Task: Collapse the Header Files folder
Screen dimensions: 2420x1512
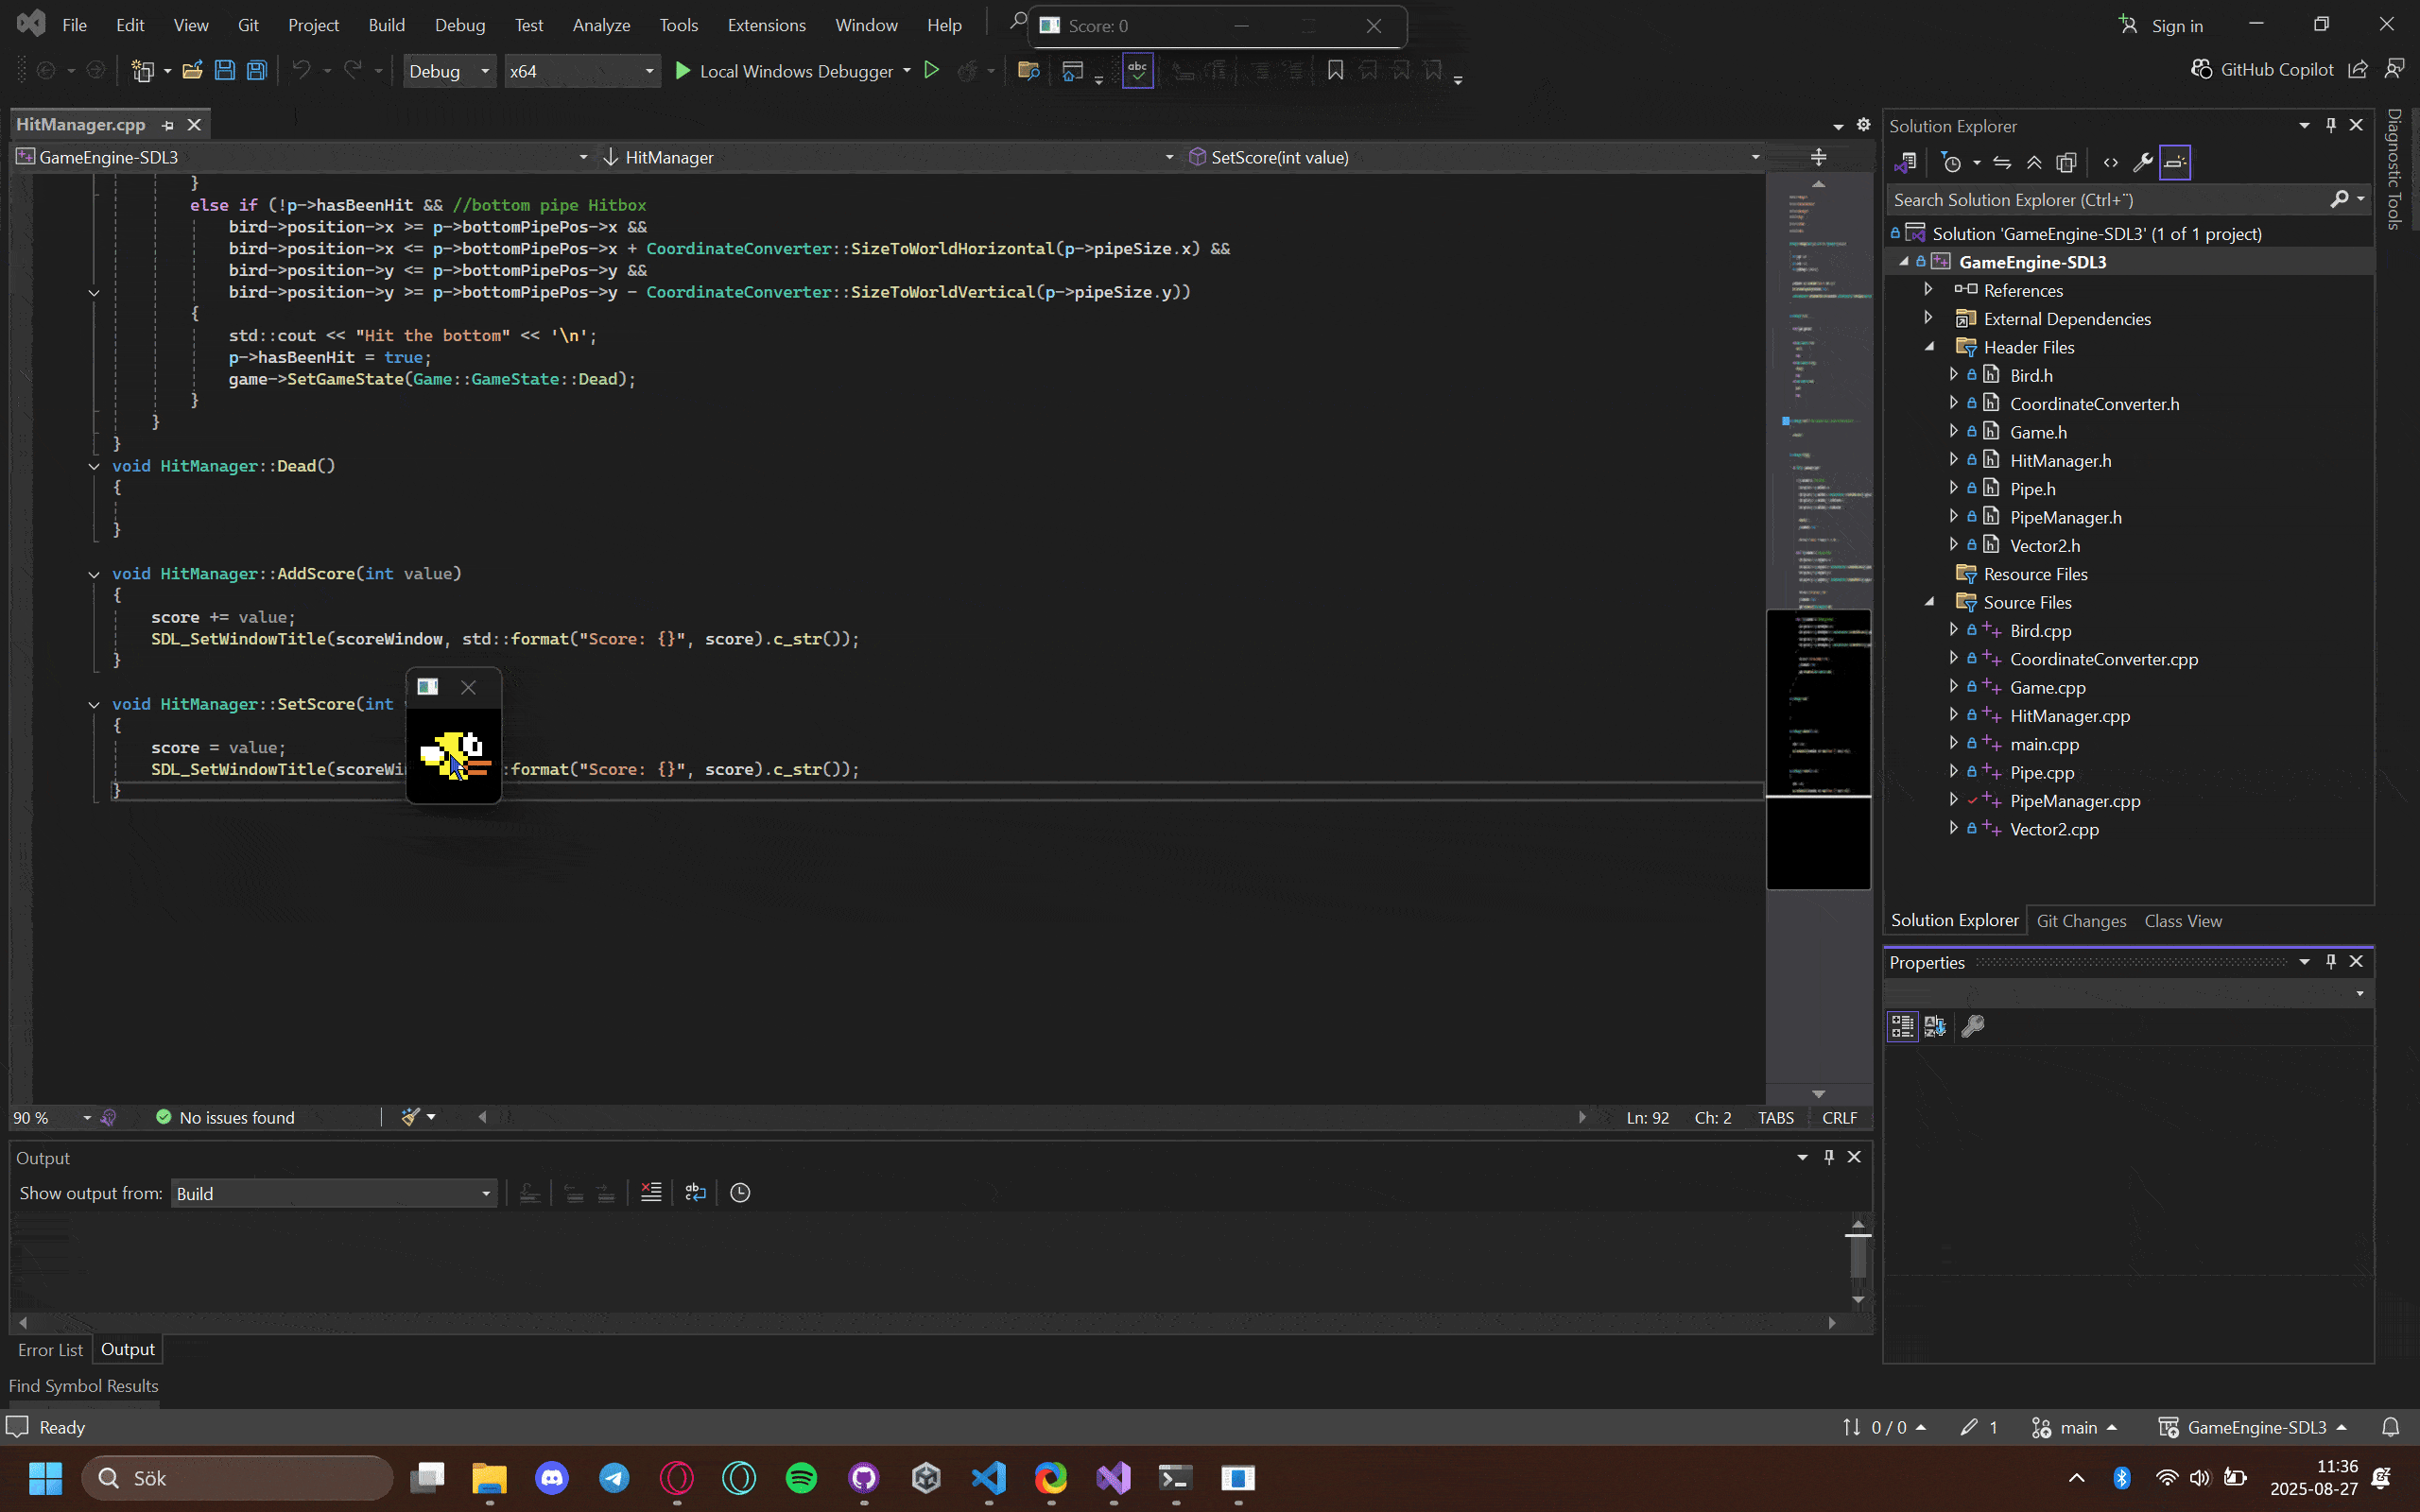Action: tap(1930, 347)
